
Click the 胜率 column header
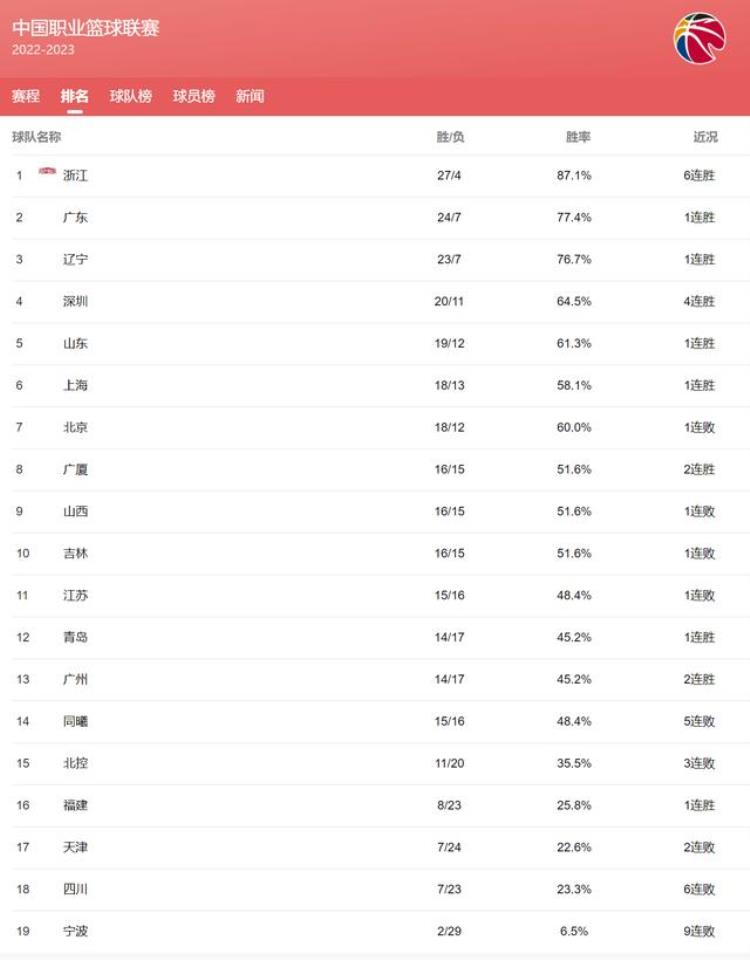(x=578, y=137)
